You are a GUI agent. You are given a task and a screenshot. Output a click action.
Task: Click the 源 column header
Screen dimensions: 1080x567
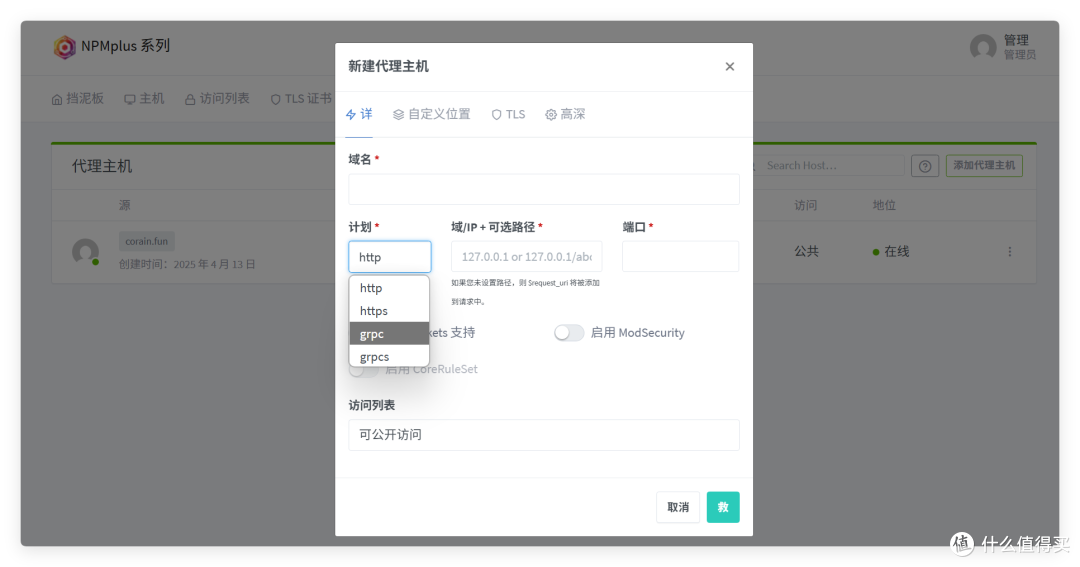[x=124, y=205]
